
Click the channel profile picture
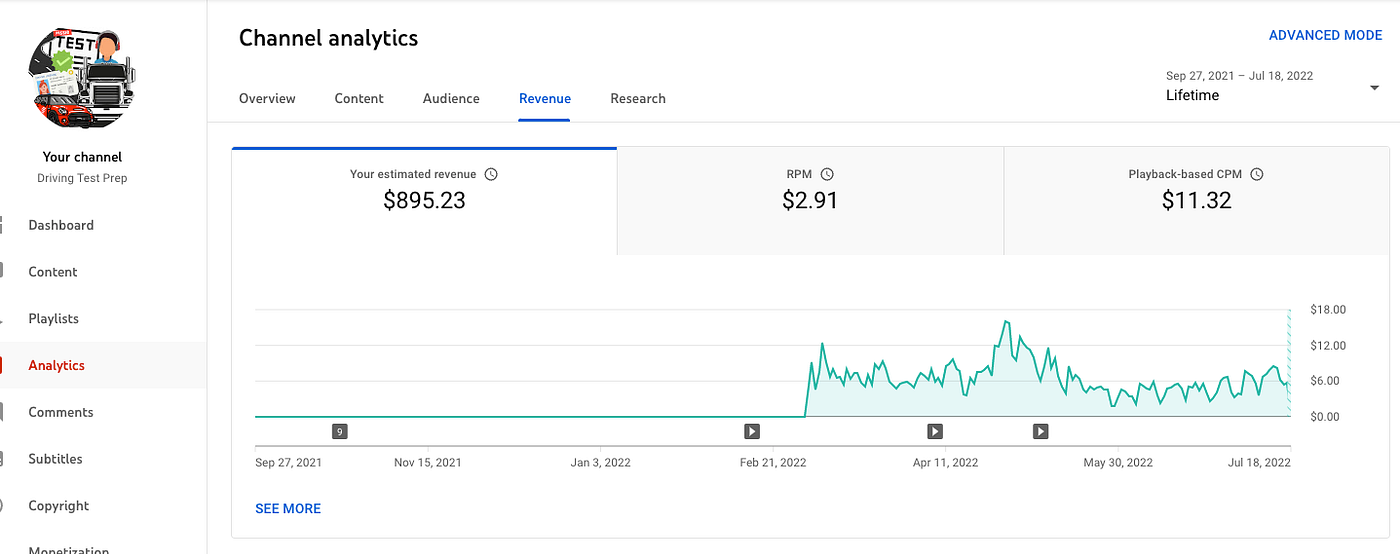(82, 79)
